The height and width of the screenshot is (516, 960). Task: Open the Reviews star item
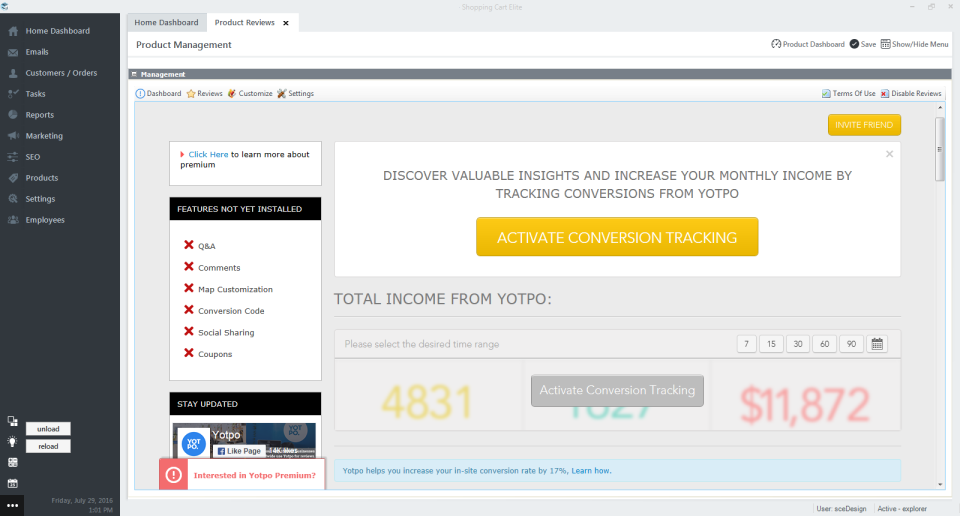pos(204,94)
